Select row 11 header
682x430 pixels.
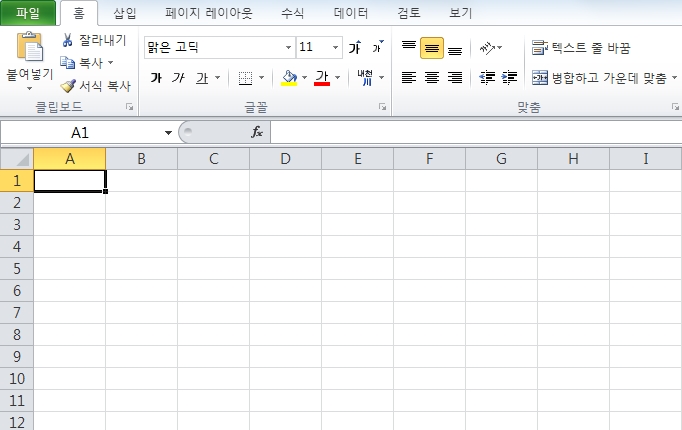[x=17, y=400]
